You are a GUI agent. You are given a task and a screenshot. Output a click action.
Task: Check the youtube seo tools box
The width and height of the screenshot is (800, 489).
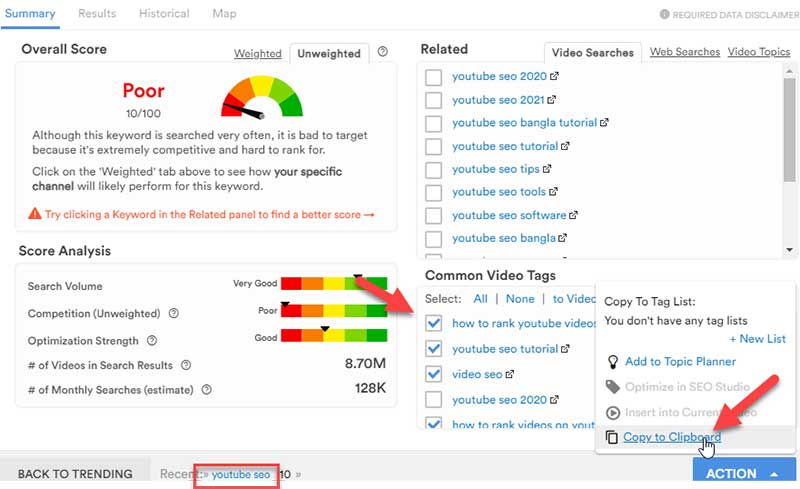coord(433,192)
